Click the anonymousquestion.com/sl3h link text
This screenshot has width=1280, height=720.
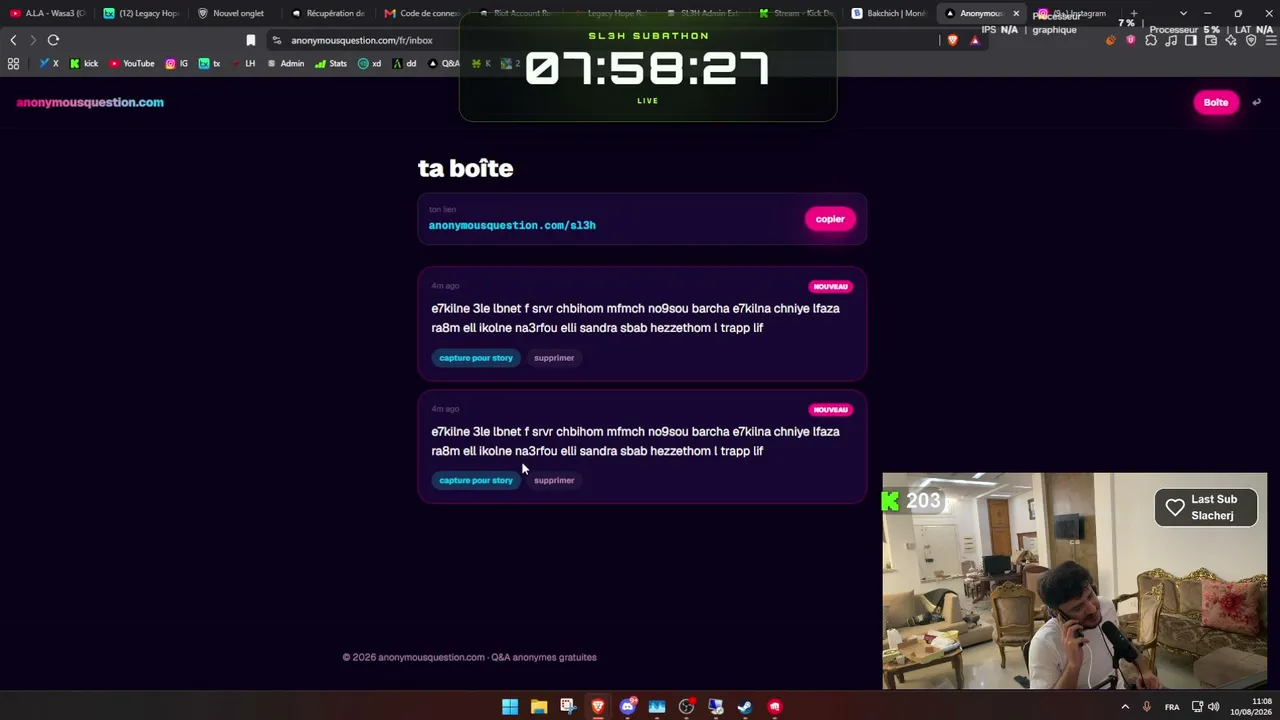[x=512, y=225]
